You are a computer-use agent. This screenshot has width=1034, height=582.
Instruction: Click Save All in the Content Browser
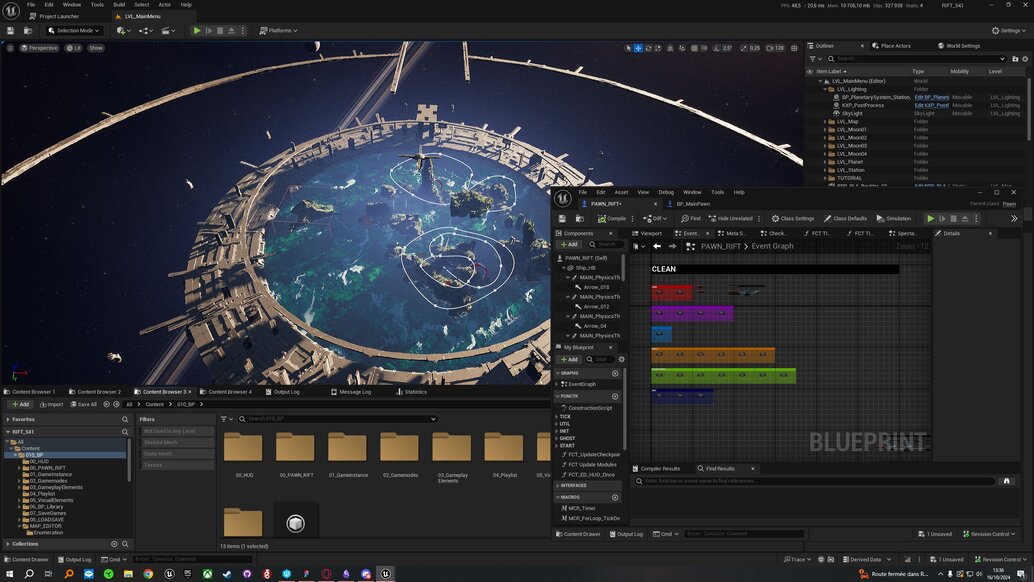click(x=82, y=404)
